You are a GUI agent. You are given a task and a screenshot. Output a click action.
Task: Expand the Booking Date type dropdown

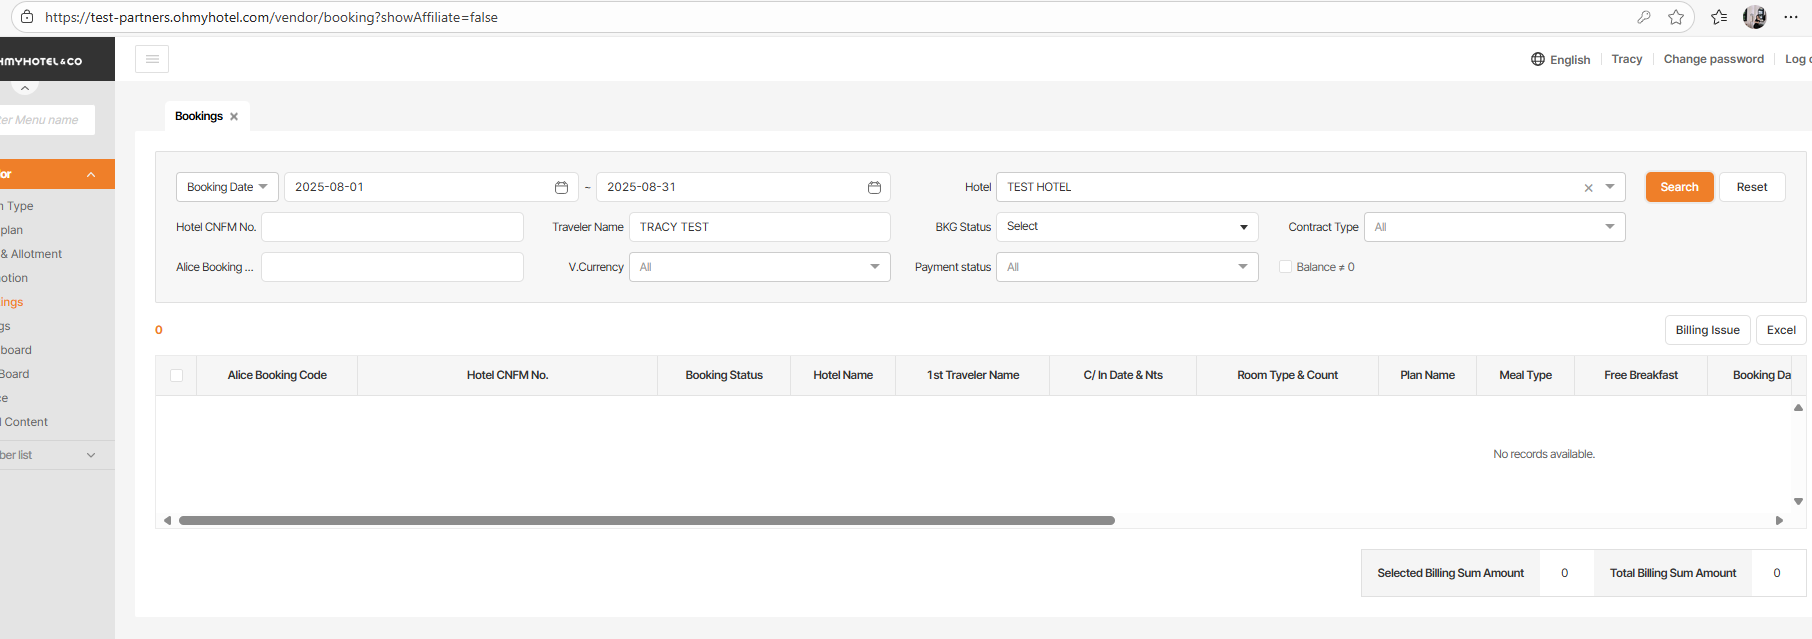(x=227, y=187)
